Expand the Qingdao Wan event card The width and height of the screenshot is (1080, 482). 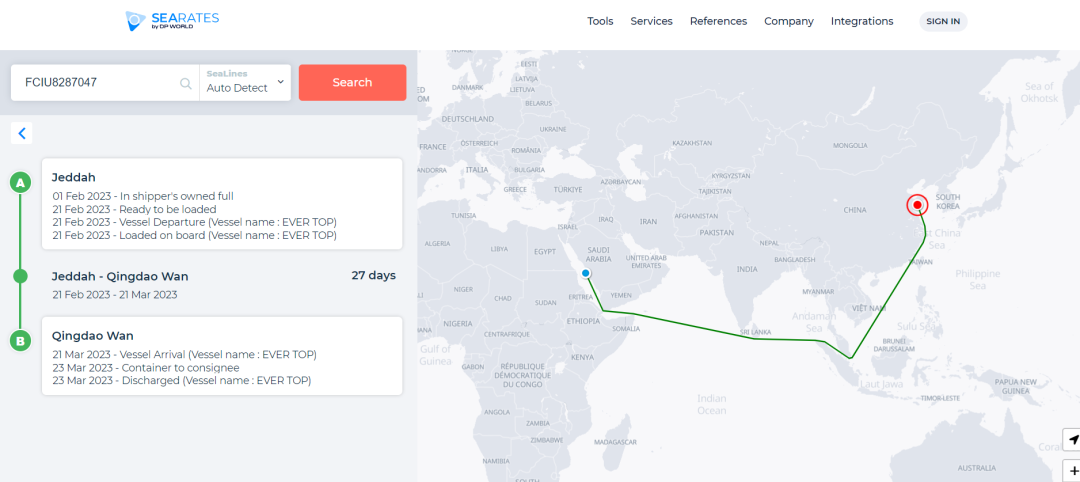coord(222,356)
